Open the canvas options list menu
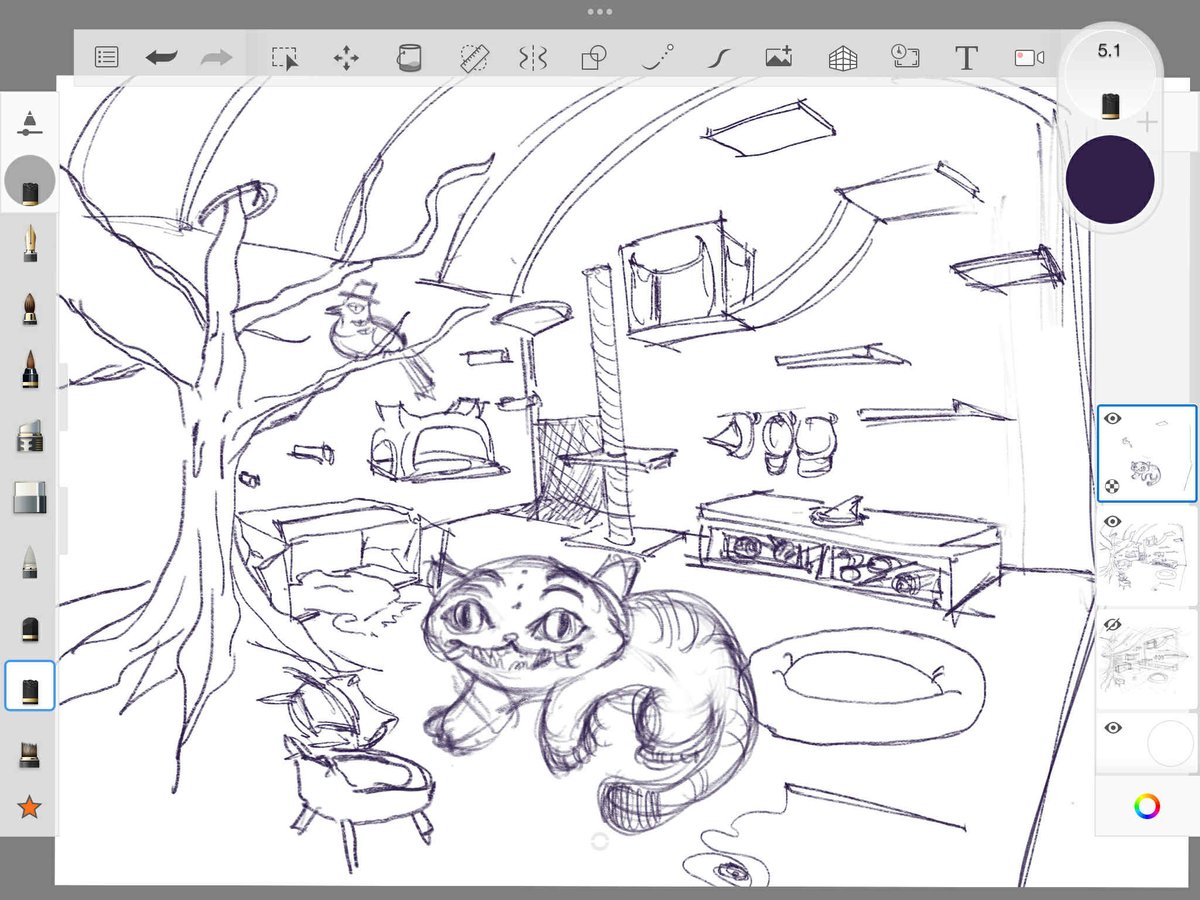The width and height of the screenshot is (1200, 900). [x=106, y=58]
